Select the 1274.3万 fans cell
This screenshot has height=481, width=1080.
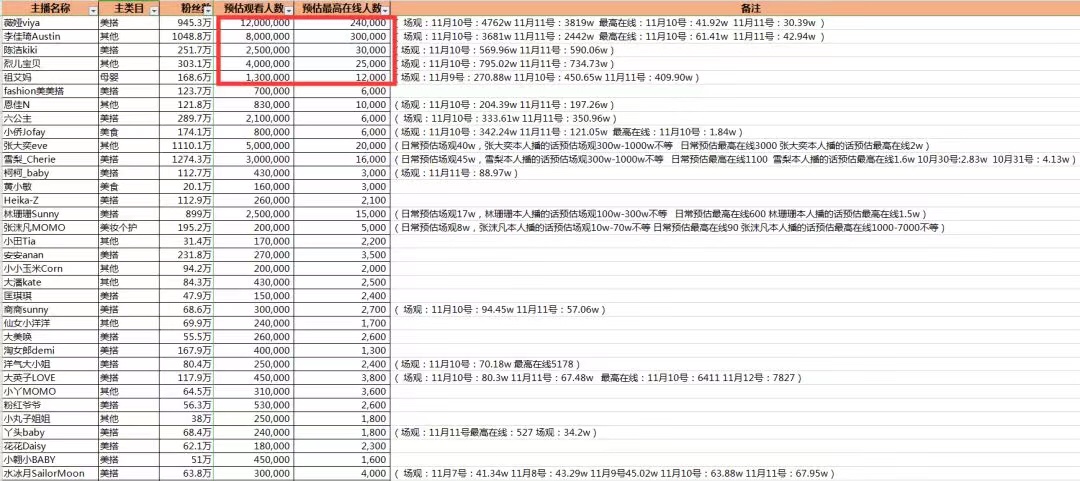(188, 159)
